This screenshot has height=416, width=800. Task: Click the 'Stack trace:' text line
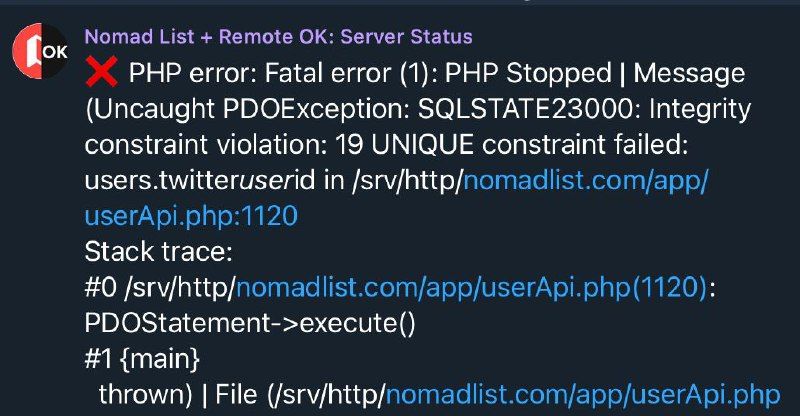point(158,252)
